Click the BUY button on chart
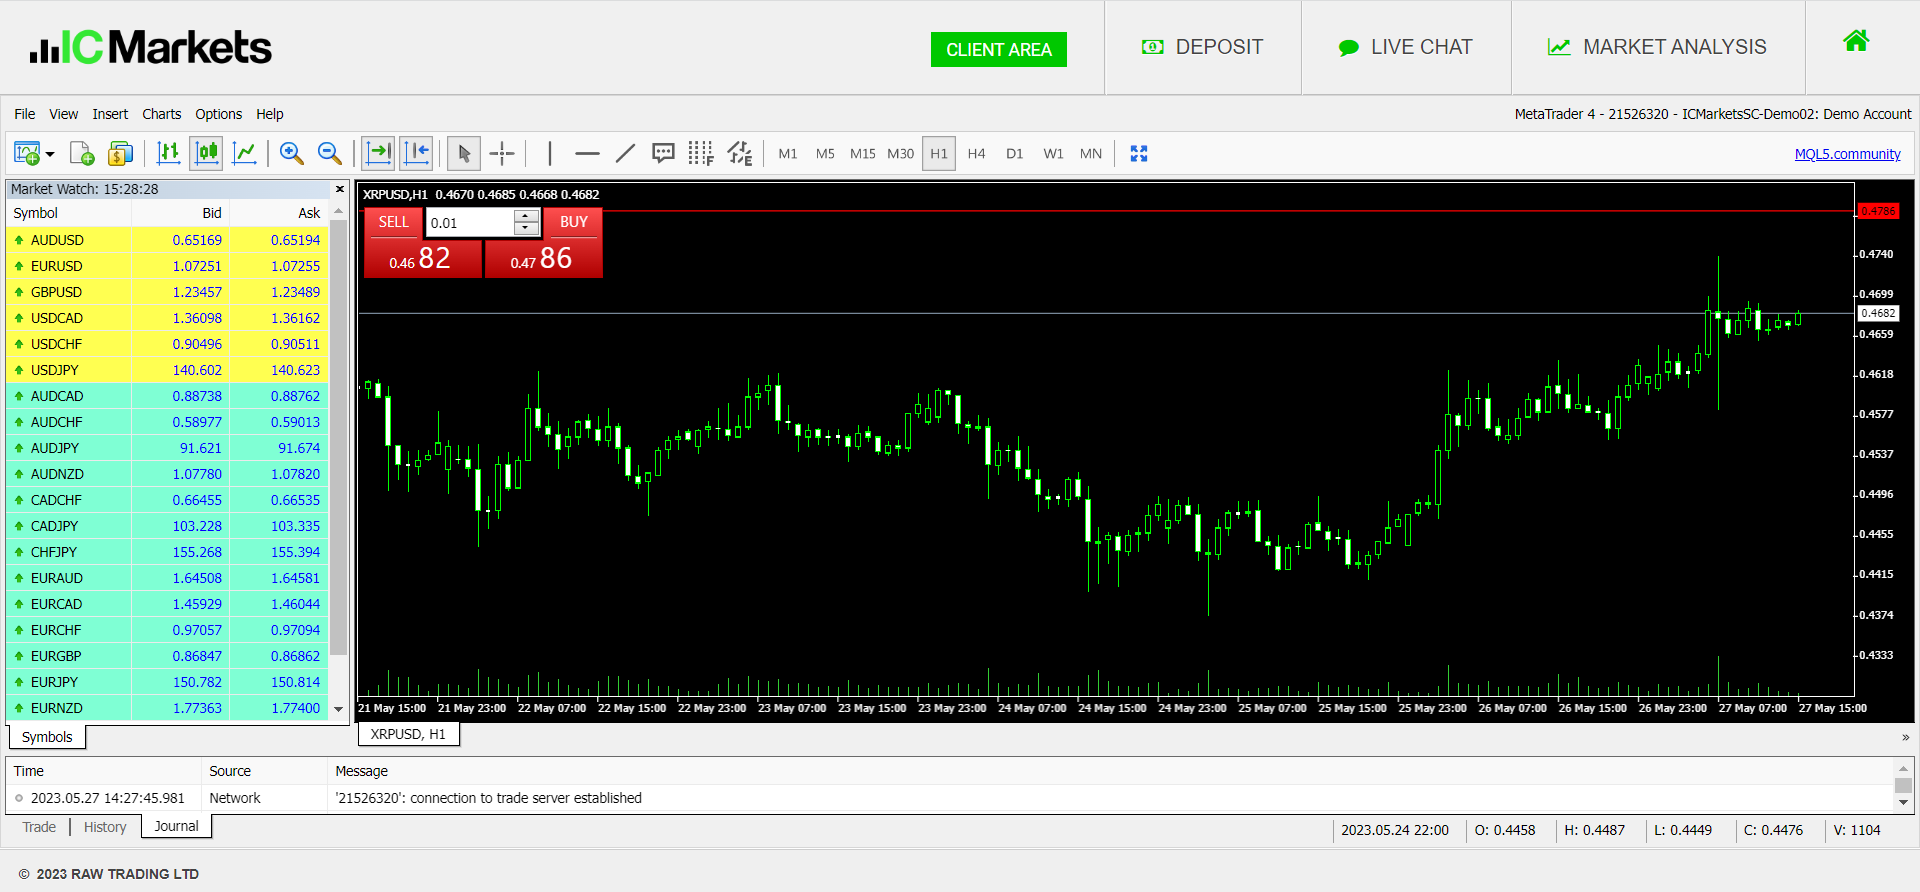The height and width of the screenshot is (892, 1920). 574,222
